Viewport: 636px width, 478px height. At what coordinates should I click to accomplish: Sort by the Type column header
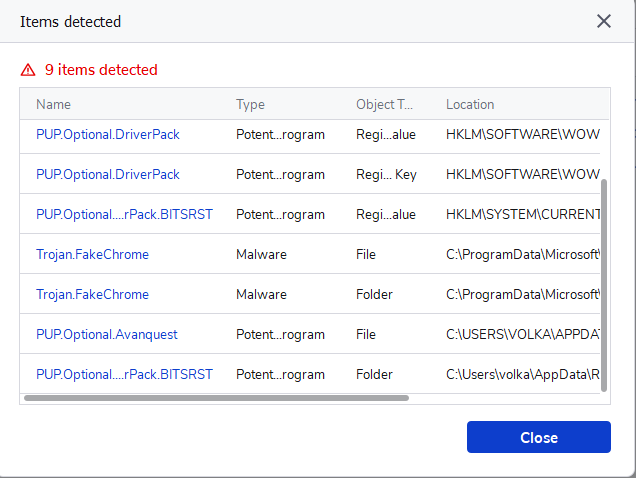250,104
